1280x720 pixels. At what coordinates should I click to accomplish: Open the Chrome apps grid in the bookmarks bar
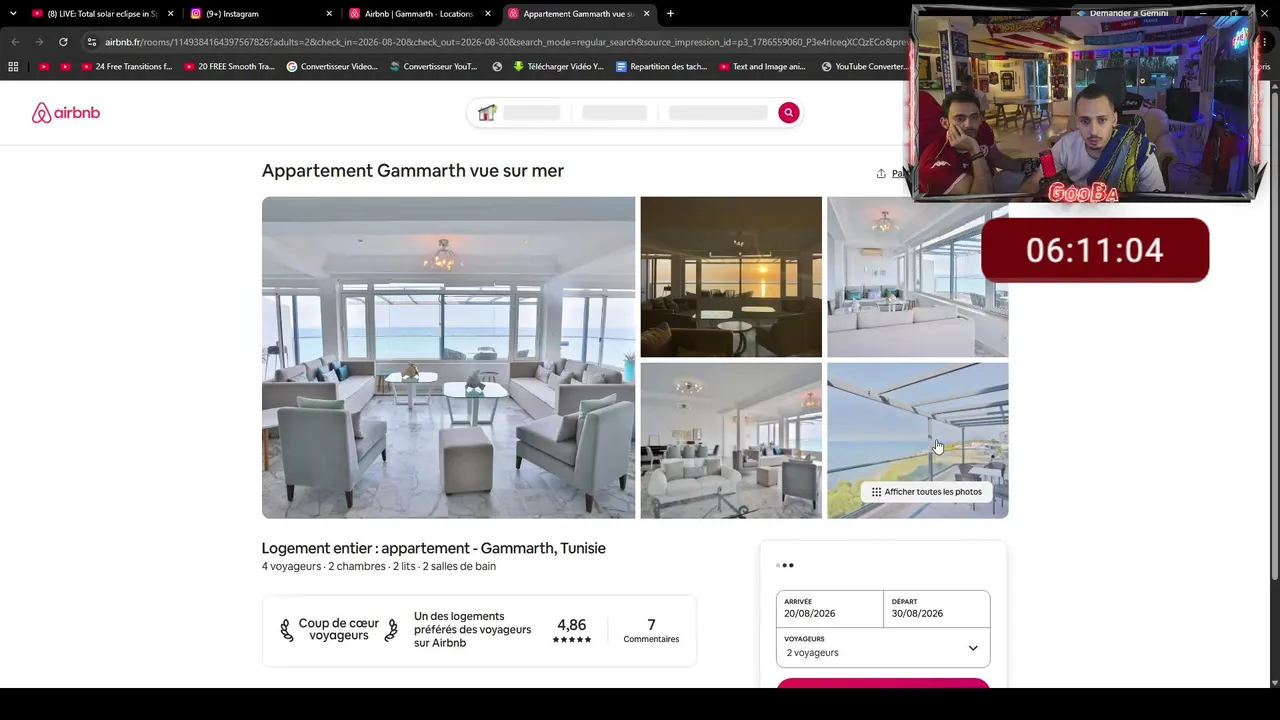click(13, 67)
